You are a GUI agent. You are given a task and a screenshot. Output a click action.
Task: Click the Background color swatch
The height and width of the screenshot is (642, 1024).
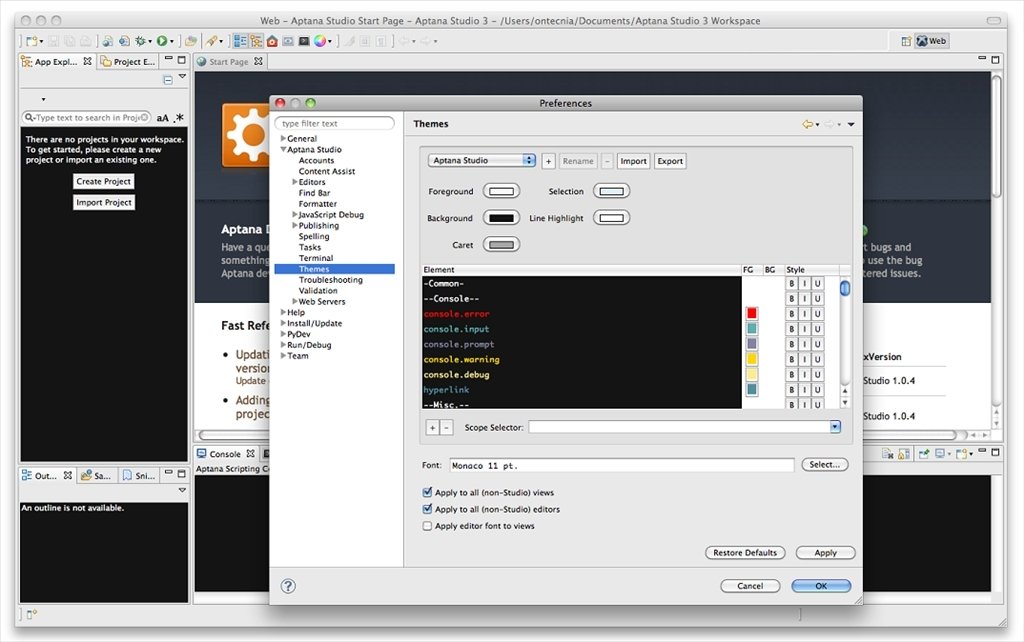(502, 217)
